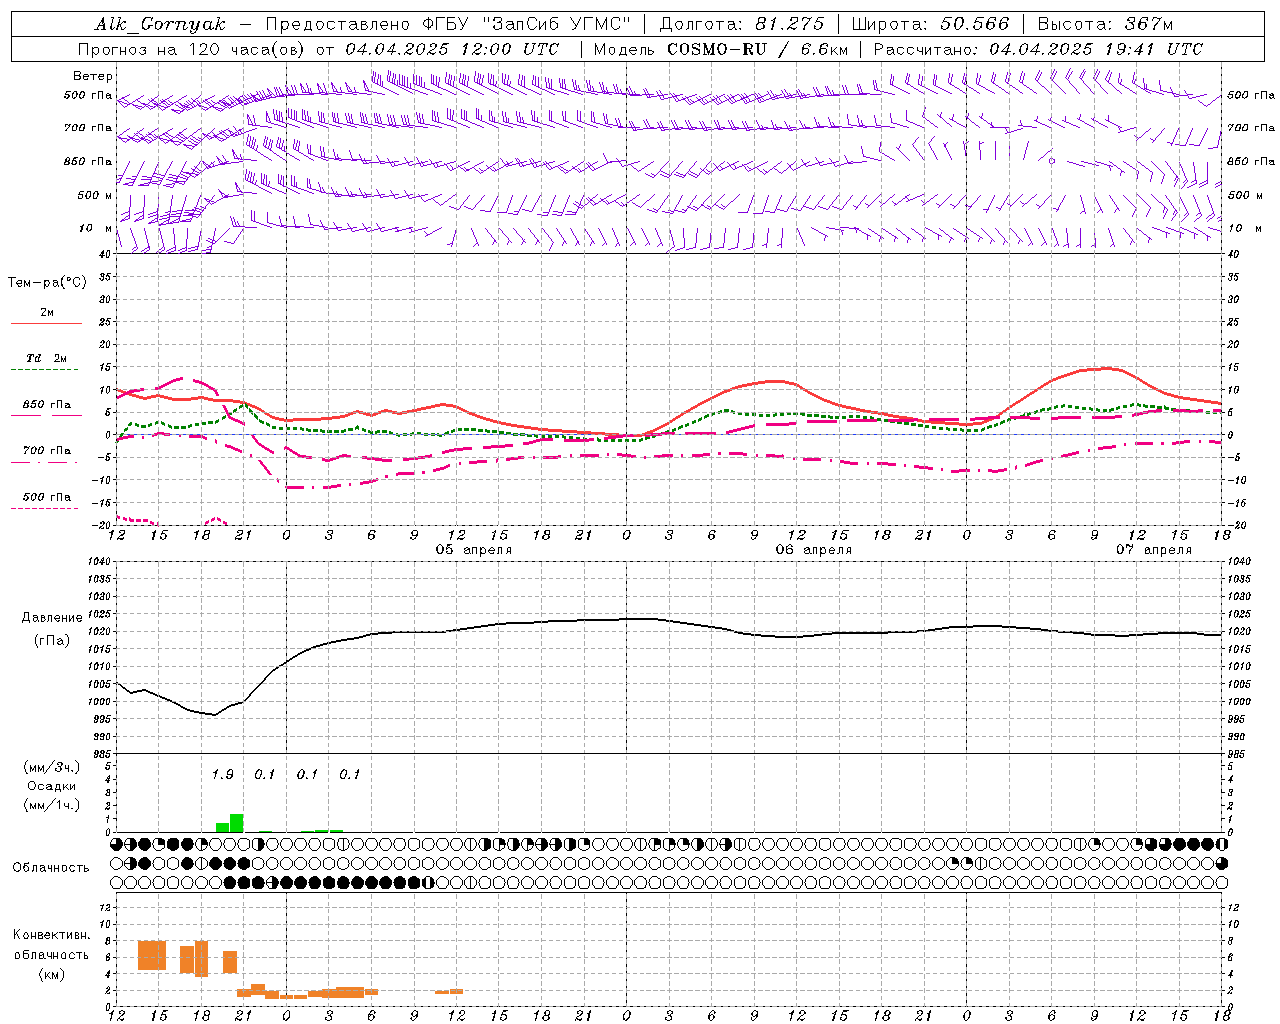The height and width of the screenshot is (1024, 1280).
Task: Click the elevation text Высота: 367м
Action: pos(1105,24)
